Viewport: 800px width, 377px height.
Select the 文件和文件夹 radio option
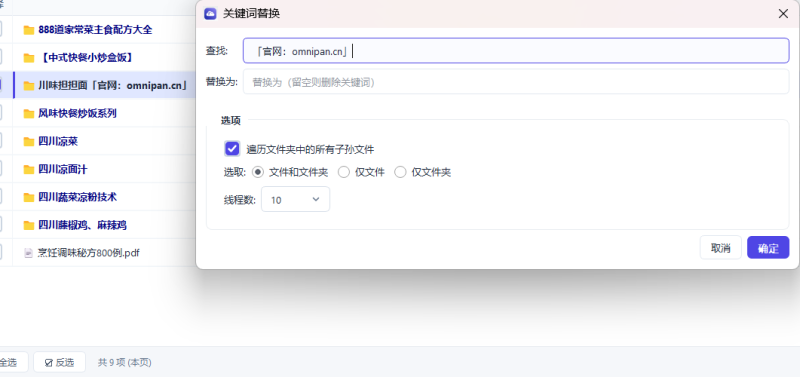(x=258, y=172)
